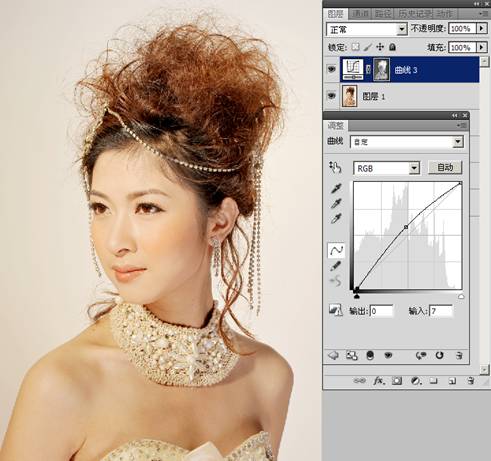The width and height of the screenshot is (491, 461).
Task: Open the Layers panel flyout menu
Action: [x=483, y=14]
